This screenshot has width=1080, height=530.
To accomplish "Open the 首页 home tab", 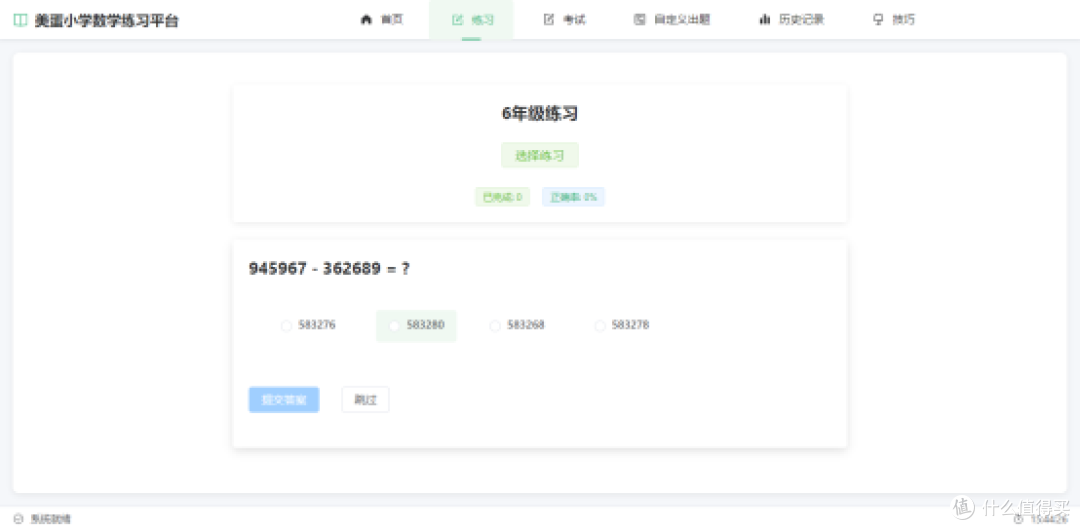I will pos(382,20).
